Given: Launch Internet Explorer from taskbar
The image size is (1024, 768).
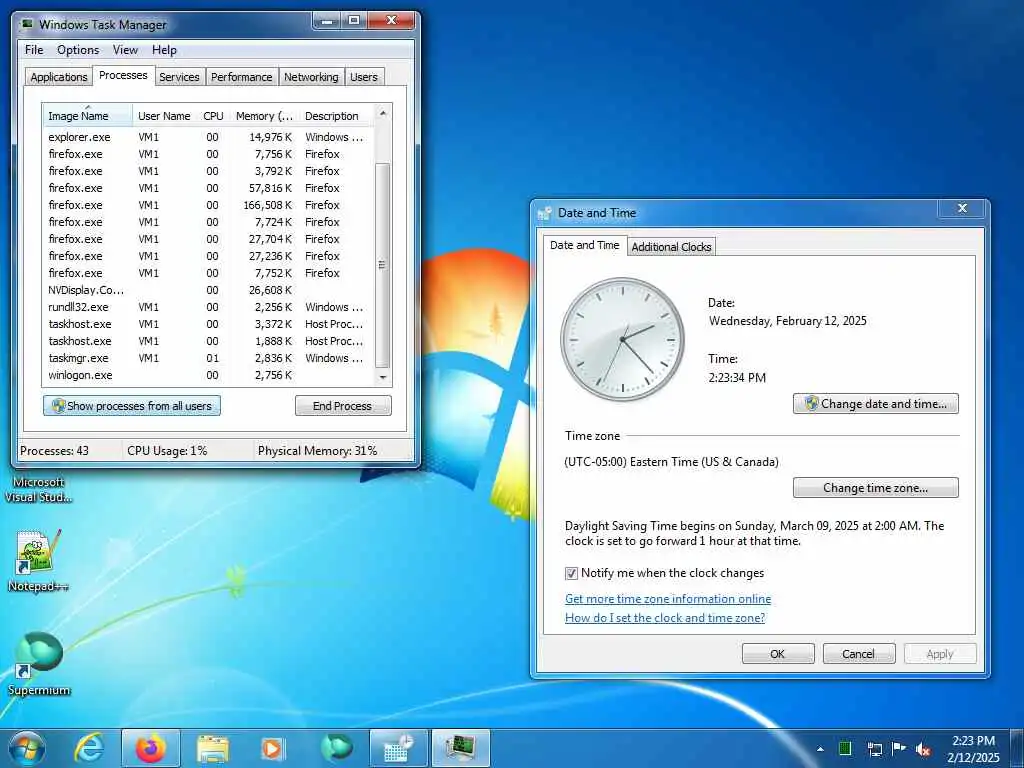Looking at the screenshot, I should 89,748.
